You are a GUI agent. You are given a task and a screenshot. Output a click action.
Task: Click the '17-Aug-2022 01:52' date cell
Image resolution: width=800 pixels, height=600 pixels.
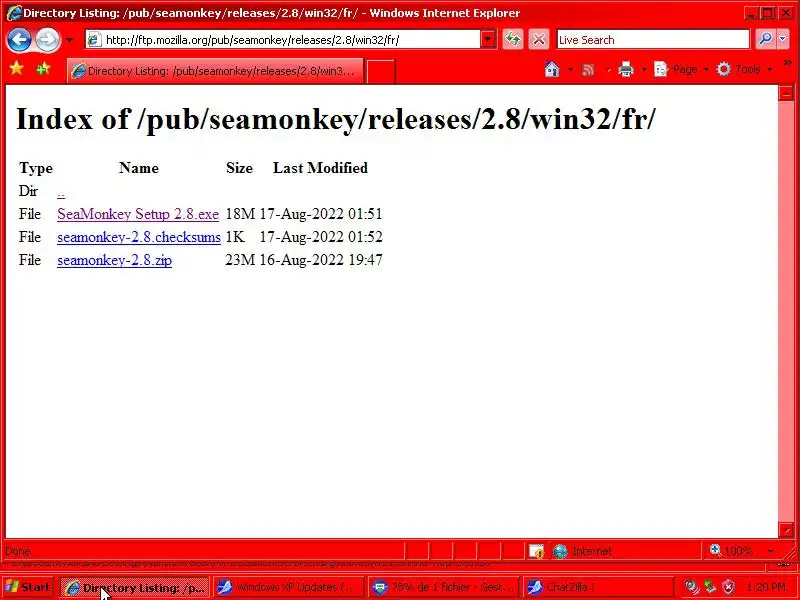321,237
